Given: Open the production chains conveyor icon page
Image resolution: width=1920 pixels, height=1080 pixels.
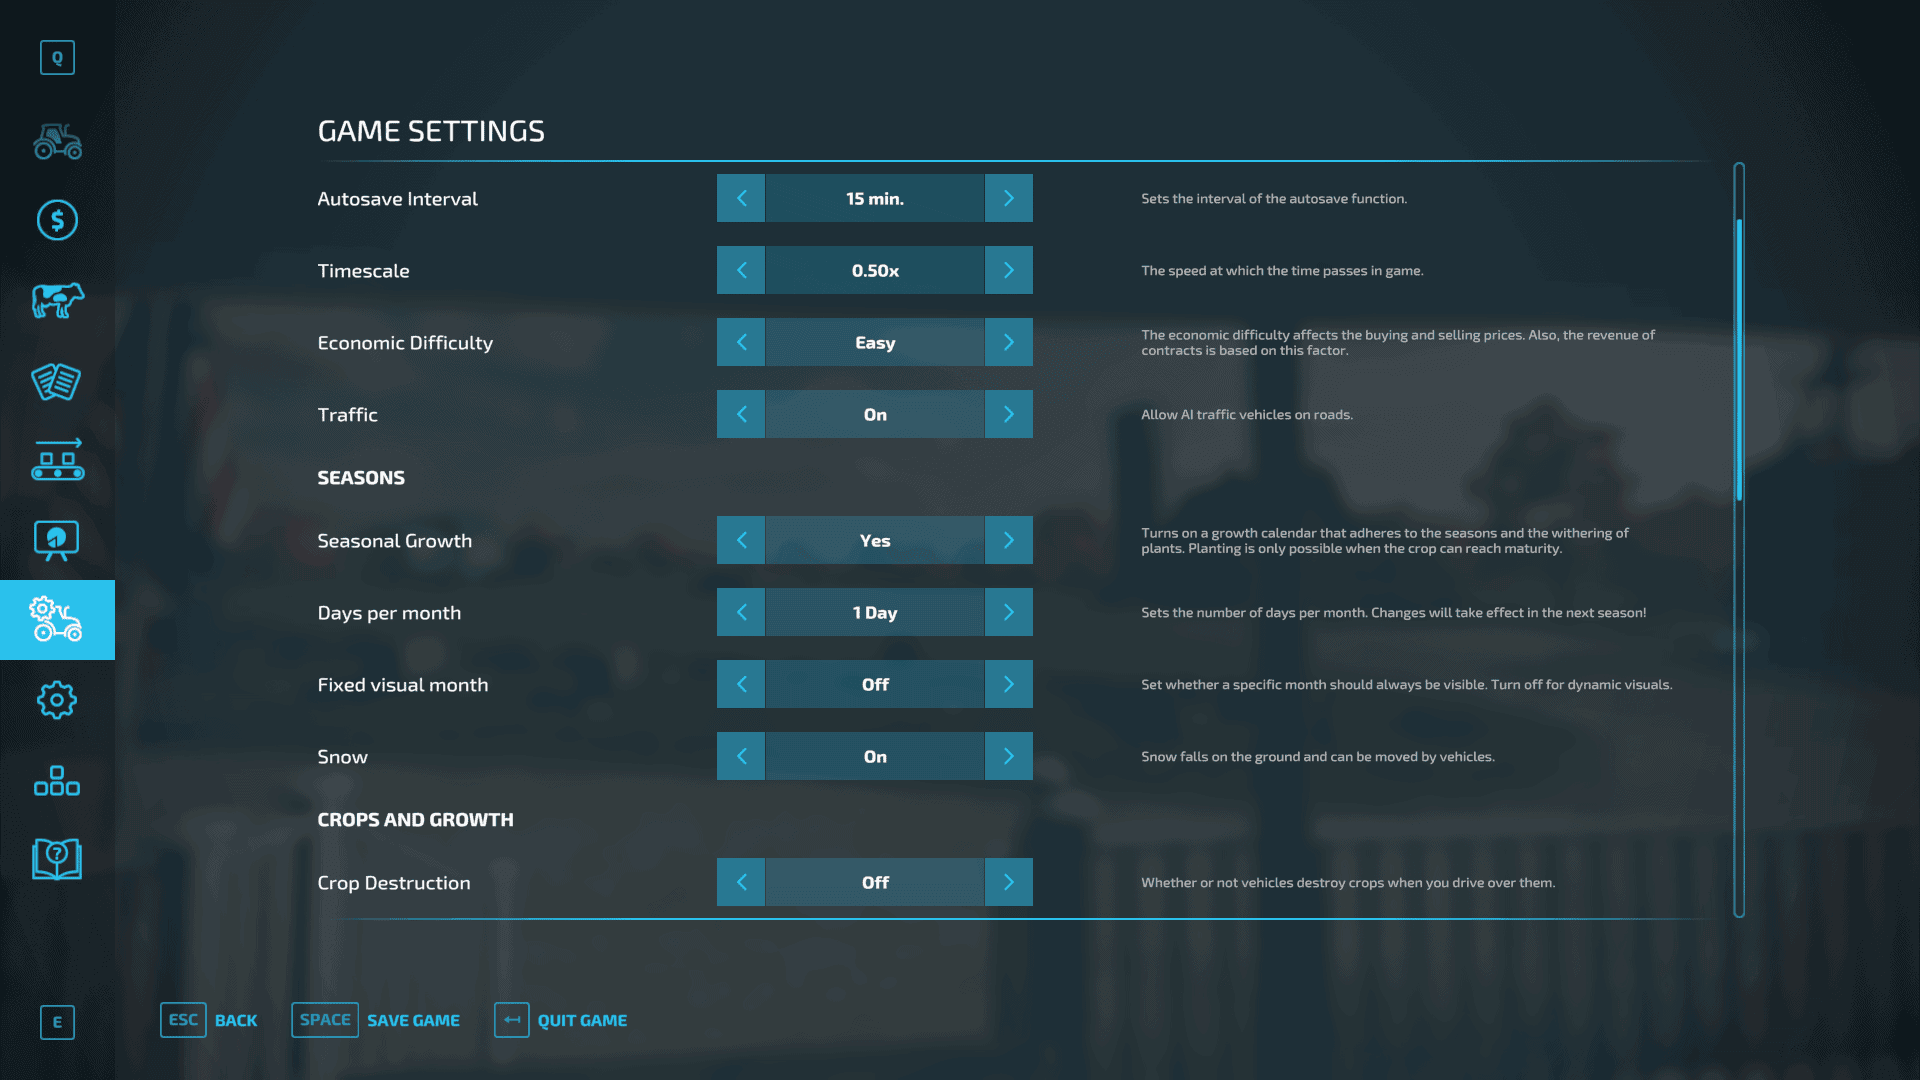Looking at the screenshot, I should (x=57, y=460).
